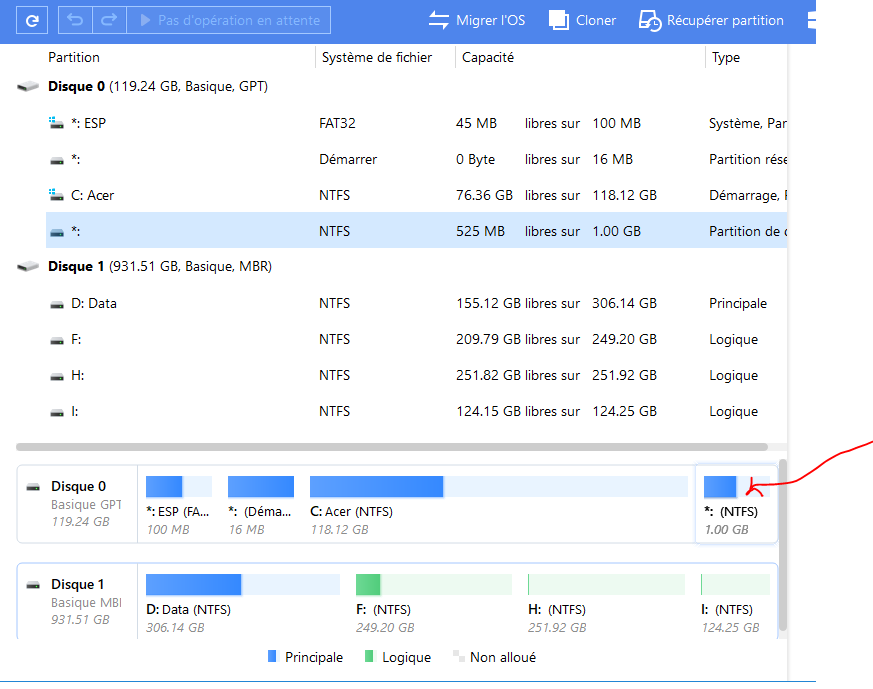873x689 pixels.
Task: Click the refresh icon in toolbar
Action: 32,21
